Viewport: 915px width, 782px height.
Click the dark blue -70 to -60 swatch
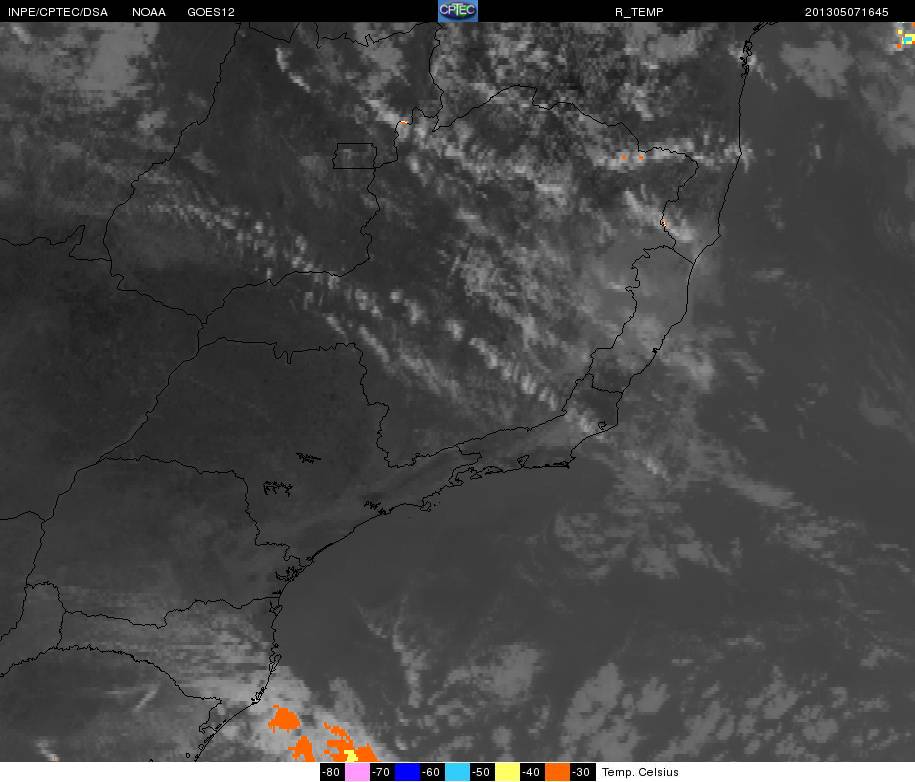point(407,772)
